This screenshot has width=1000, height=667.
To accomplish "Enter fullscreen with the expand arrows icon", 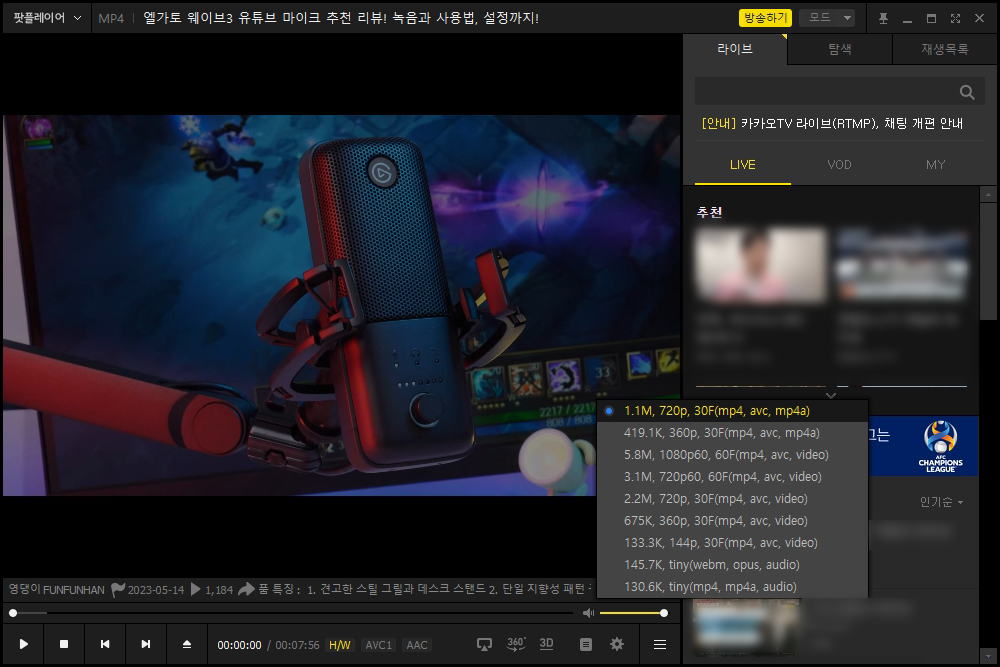I will click(x=955, y=18).
